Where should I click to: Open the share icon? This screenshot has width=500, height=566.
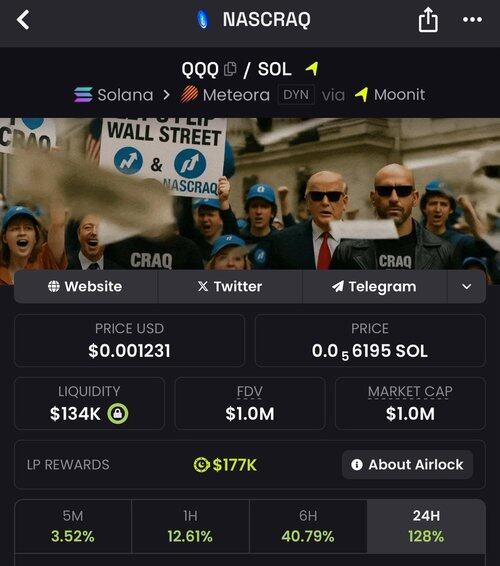pos(428,20)
